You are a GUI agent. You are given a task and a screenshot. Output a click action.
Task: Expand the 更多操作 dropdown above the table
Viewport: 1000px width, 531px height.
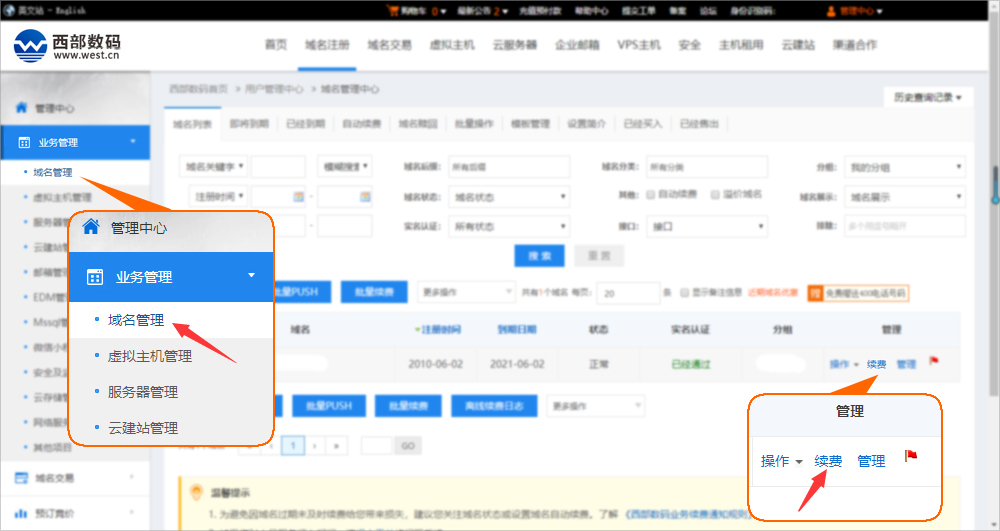coord(464,292)
